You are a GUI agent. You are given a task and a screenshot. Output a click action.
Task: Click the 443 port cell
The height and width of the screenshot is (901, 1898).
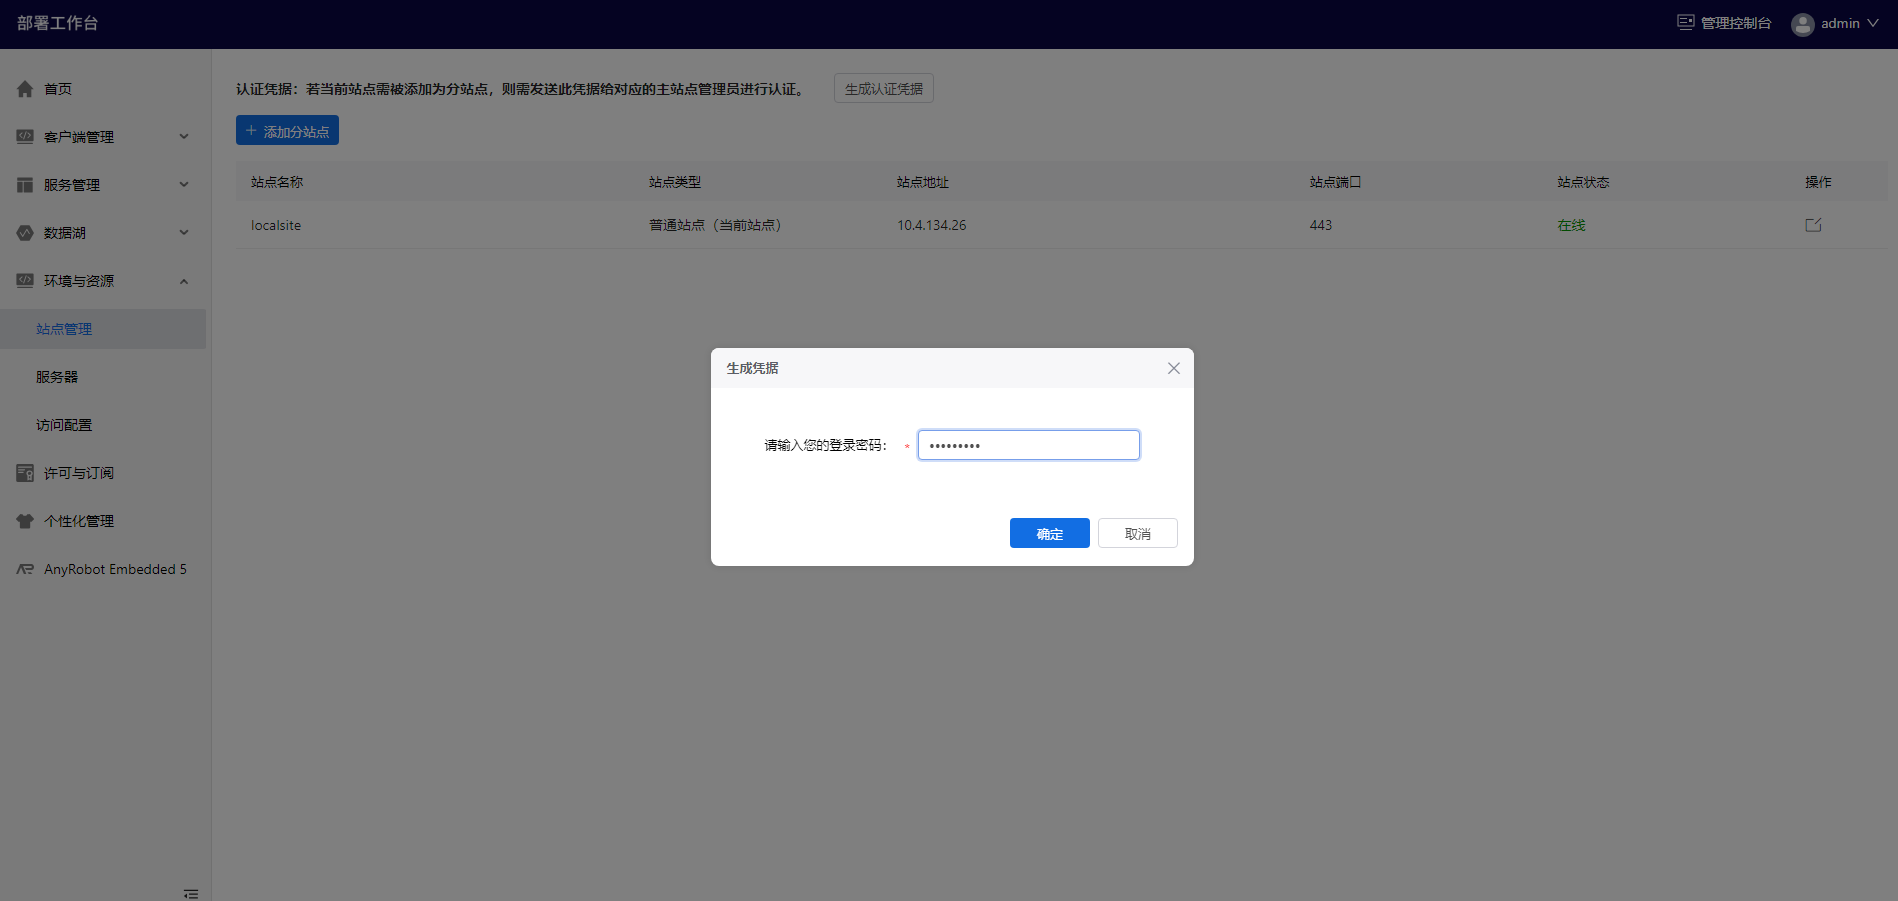click(1320, 225)
